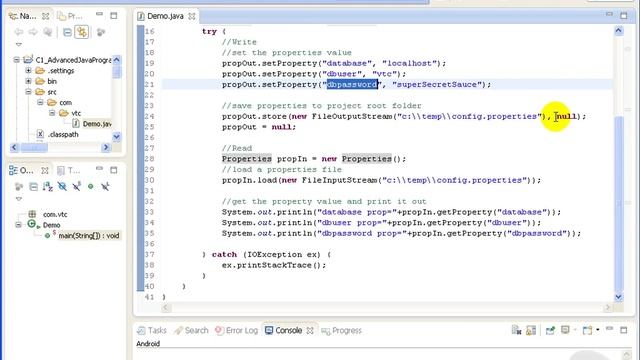Viewport: 640px width, 360px height.
Task: Click the highlighted dbpassword text on line 21
Action: pos(352,84)
